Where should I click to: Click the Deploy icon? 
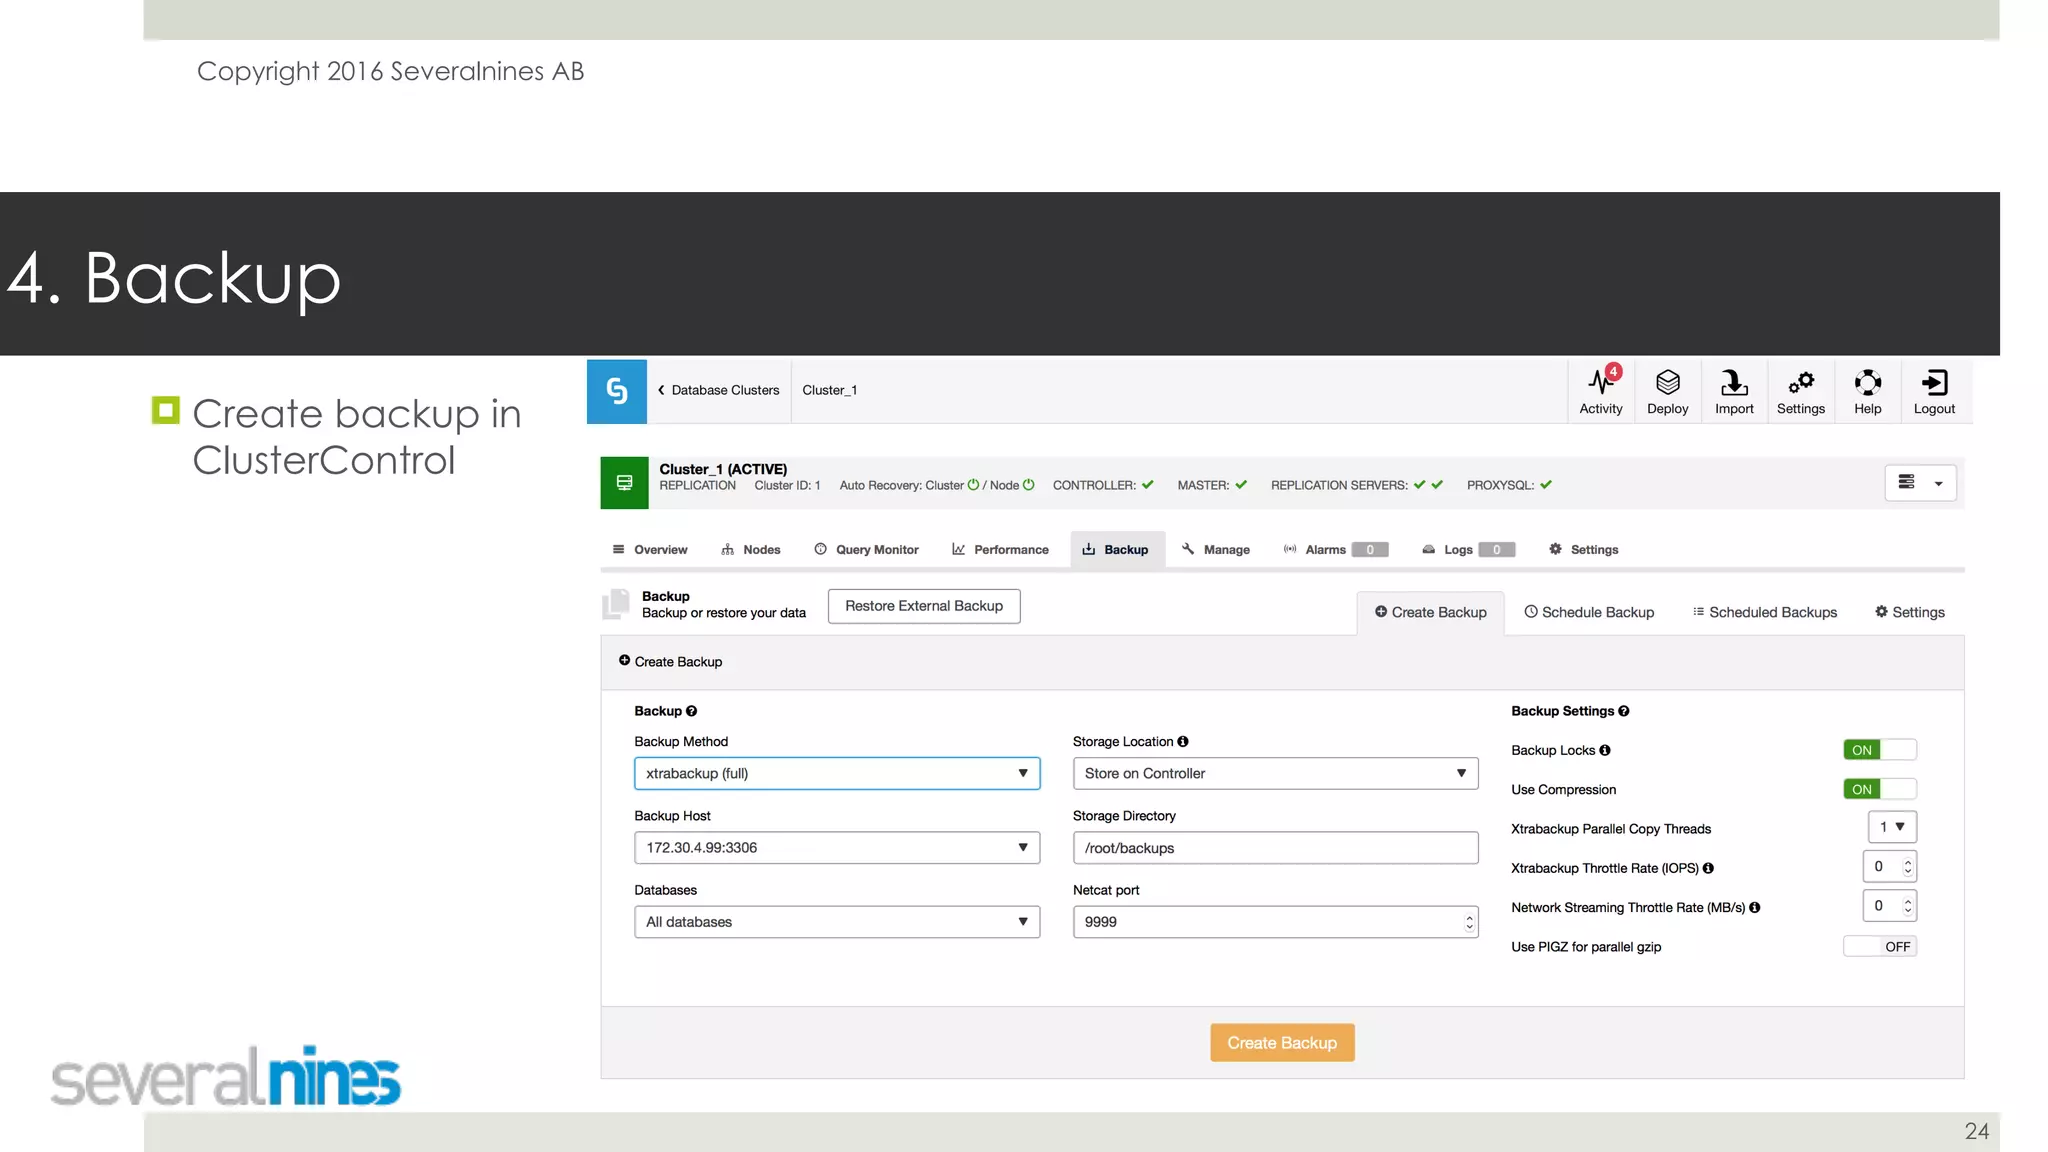tap(1667, 390)
